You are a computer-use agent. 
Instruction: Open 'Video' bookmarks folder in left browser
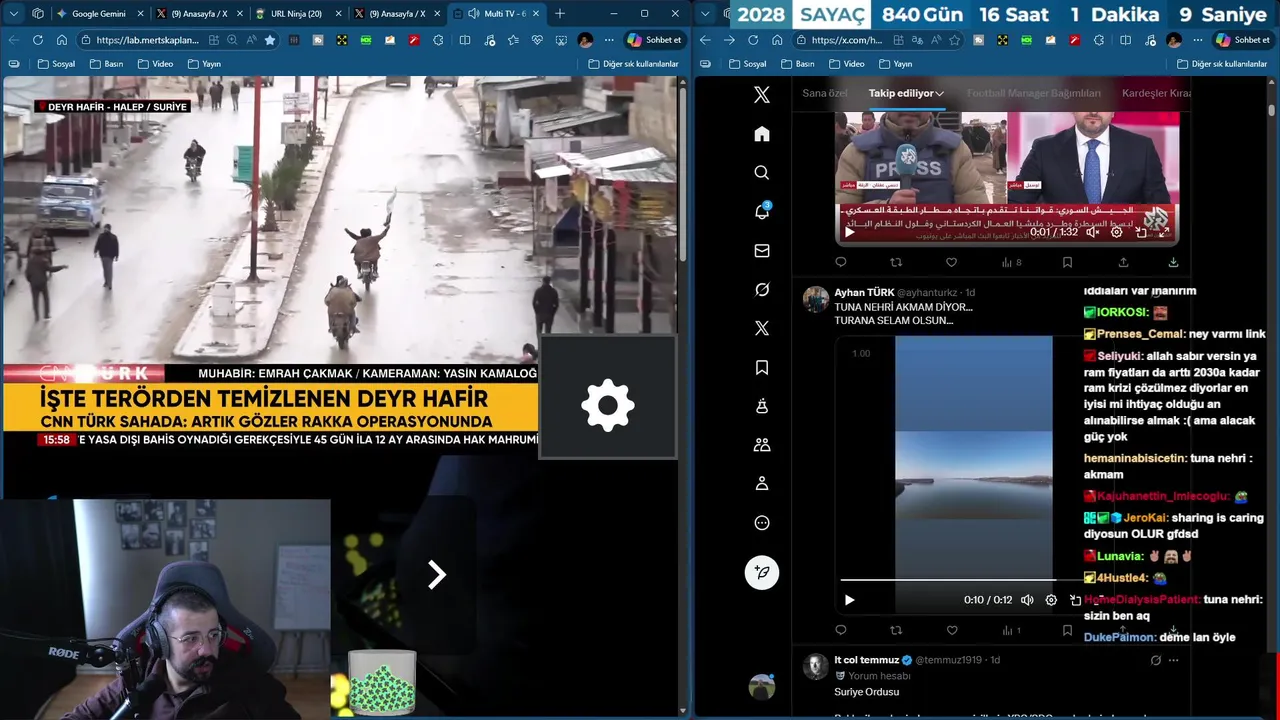click(x=155, y=64)
